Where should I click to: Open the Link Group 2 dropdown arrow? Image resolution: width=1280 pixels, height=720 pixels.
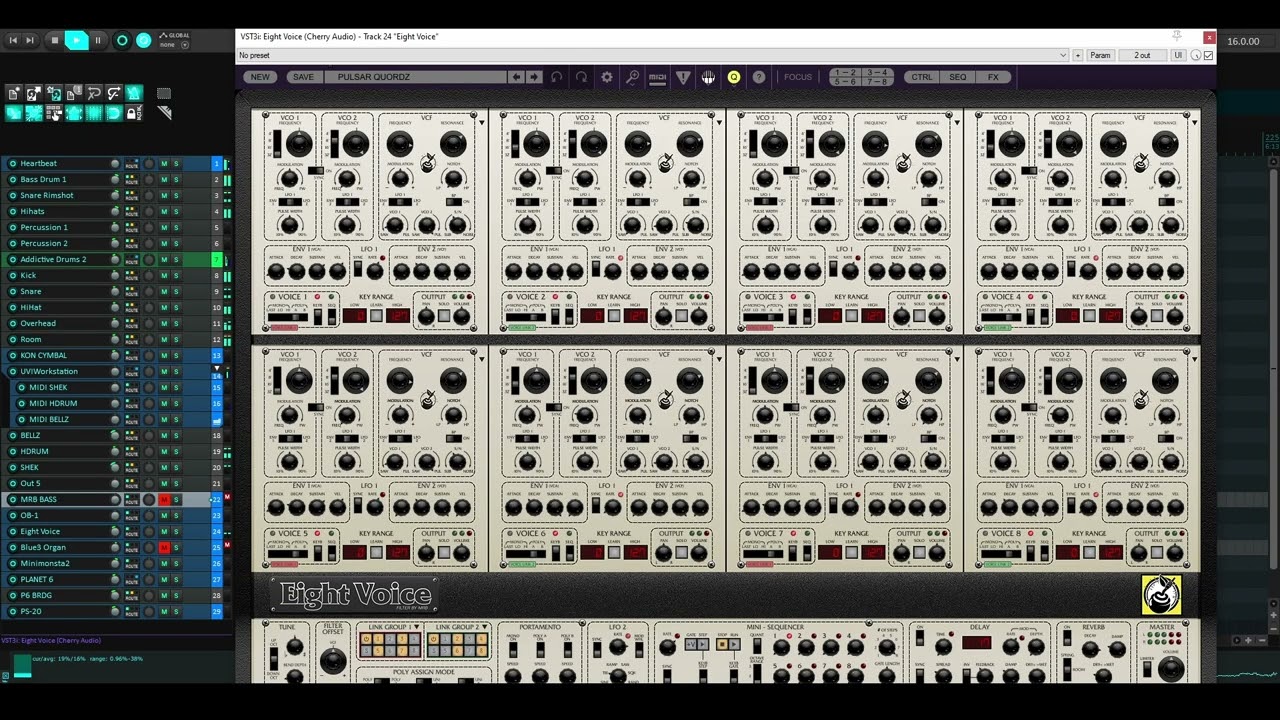tap(485, 627)
